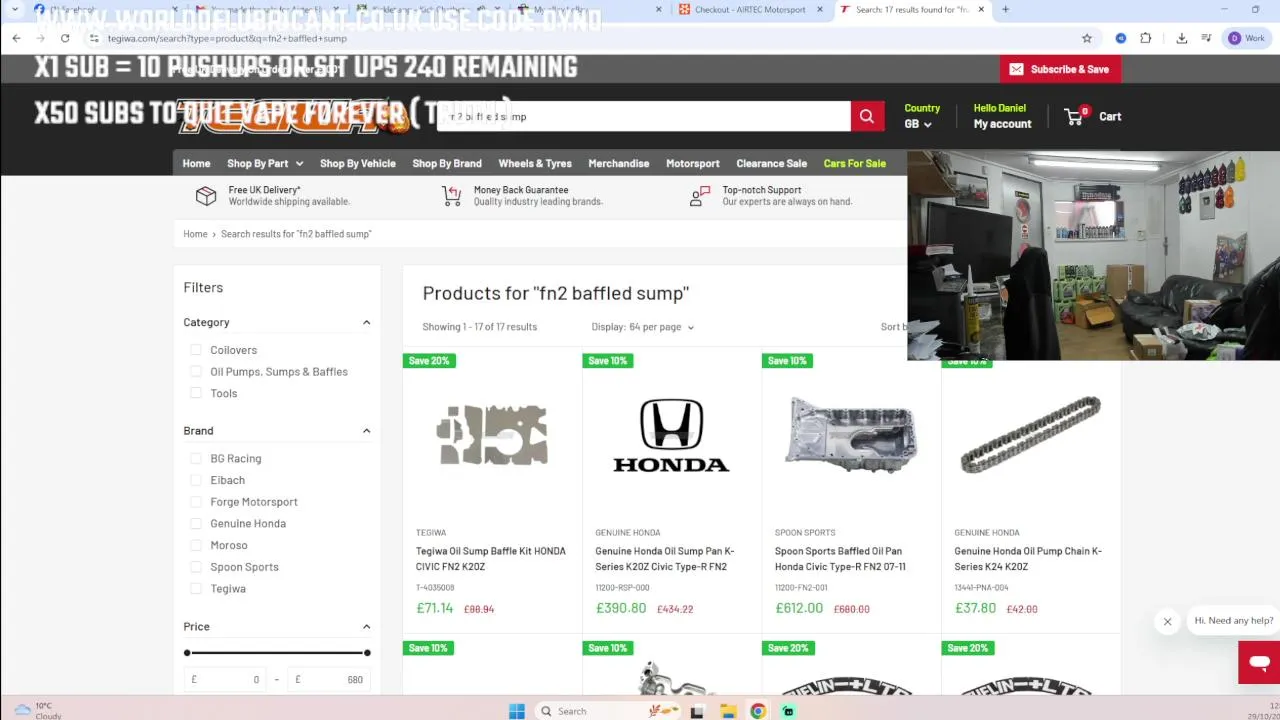Open the weather widget on the taskbar

point(38,710)
